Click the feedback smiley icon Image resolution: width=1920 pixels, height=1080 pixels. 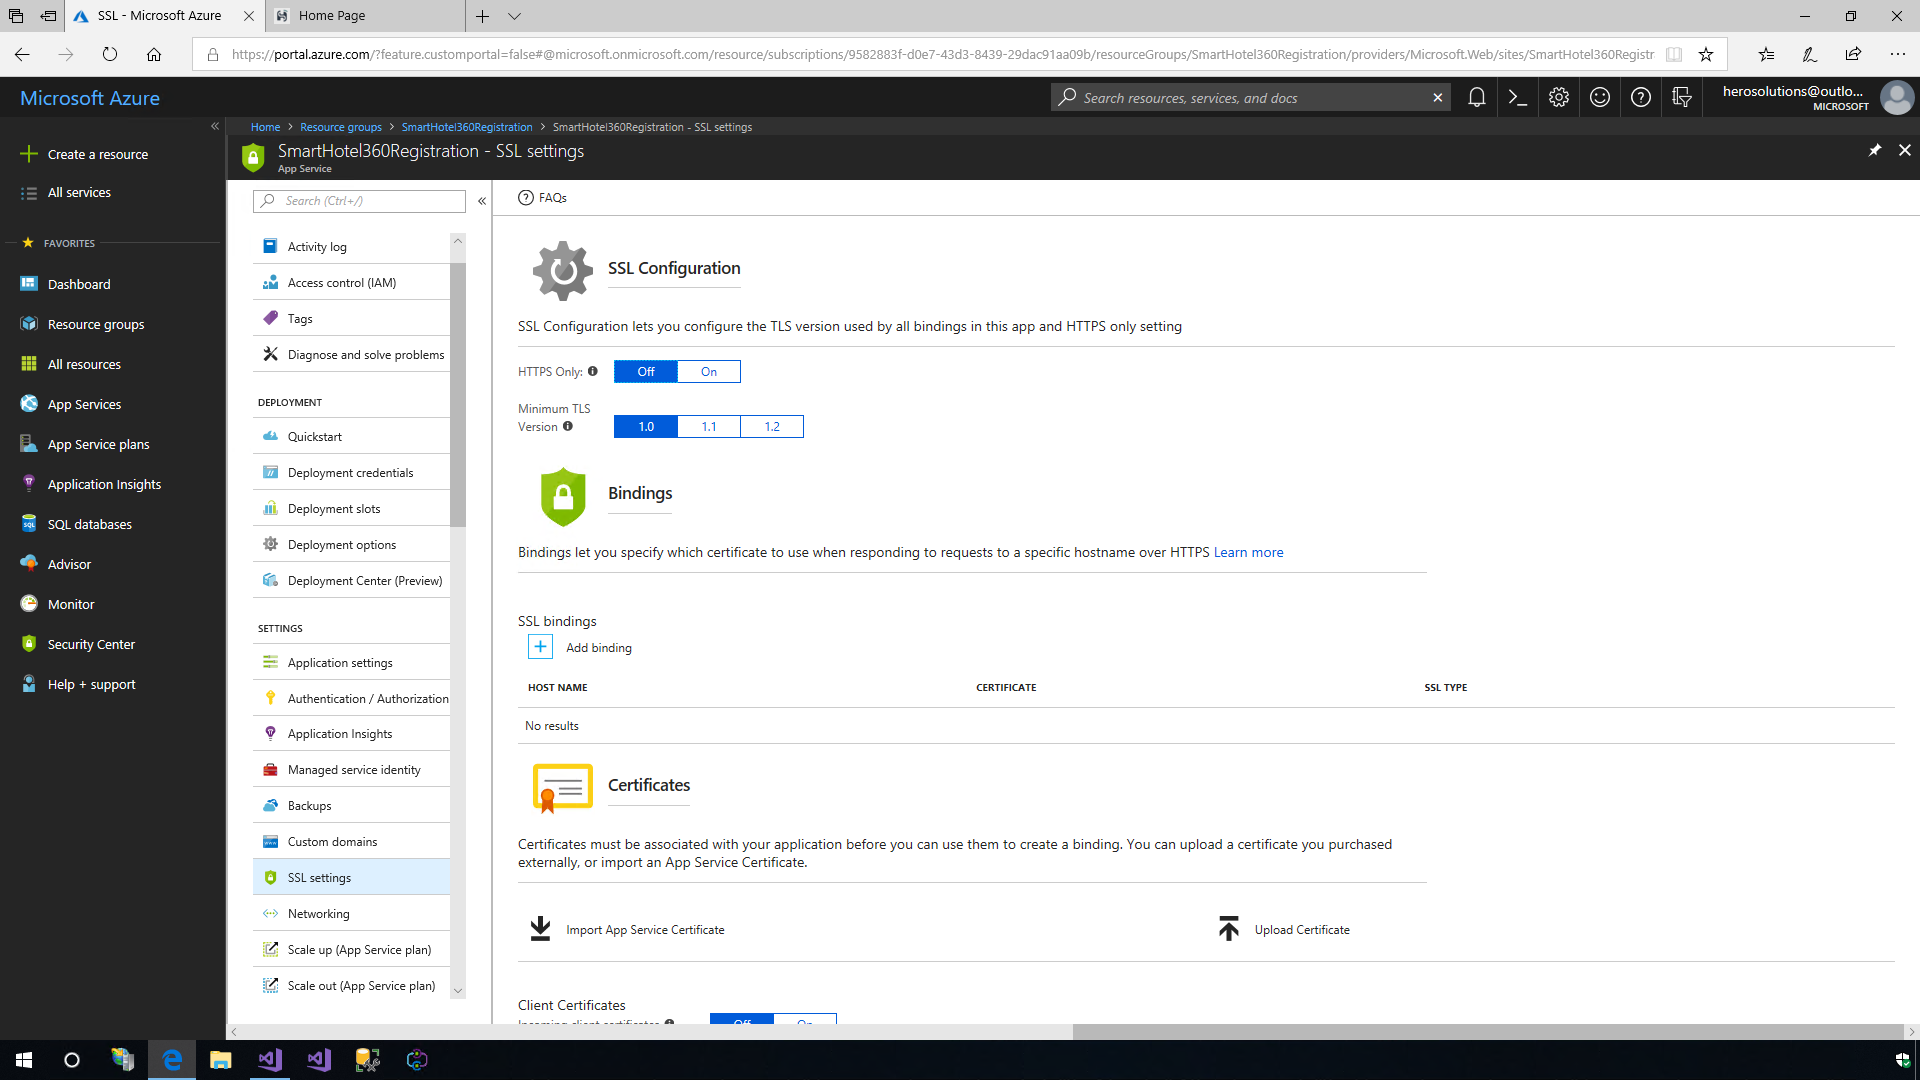(x=1599, y=97)
